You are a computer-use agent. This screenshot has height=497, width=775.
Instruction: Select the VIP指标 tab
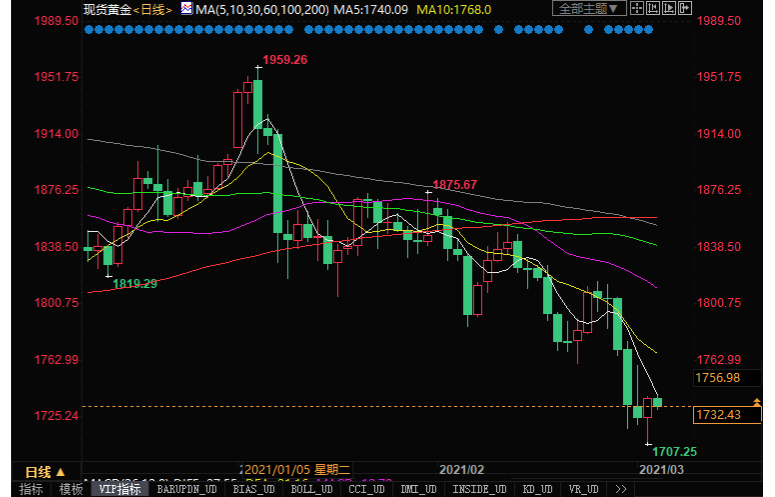120,489
